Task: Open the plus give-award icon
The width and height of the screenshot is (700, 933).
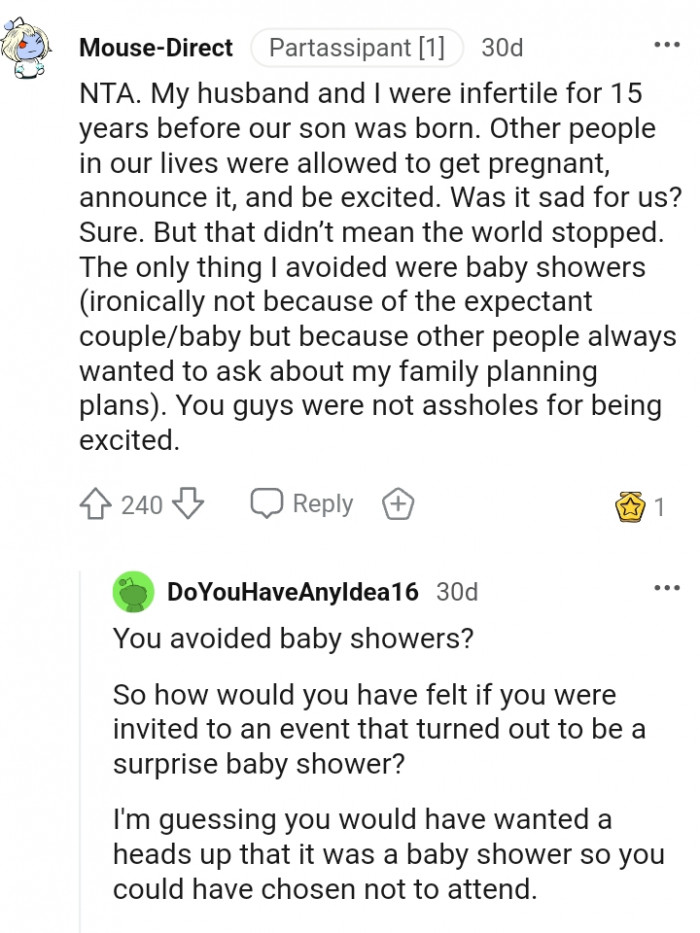Action: pyautogui.click(x=397, y=504)
